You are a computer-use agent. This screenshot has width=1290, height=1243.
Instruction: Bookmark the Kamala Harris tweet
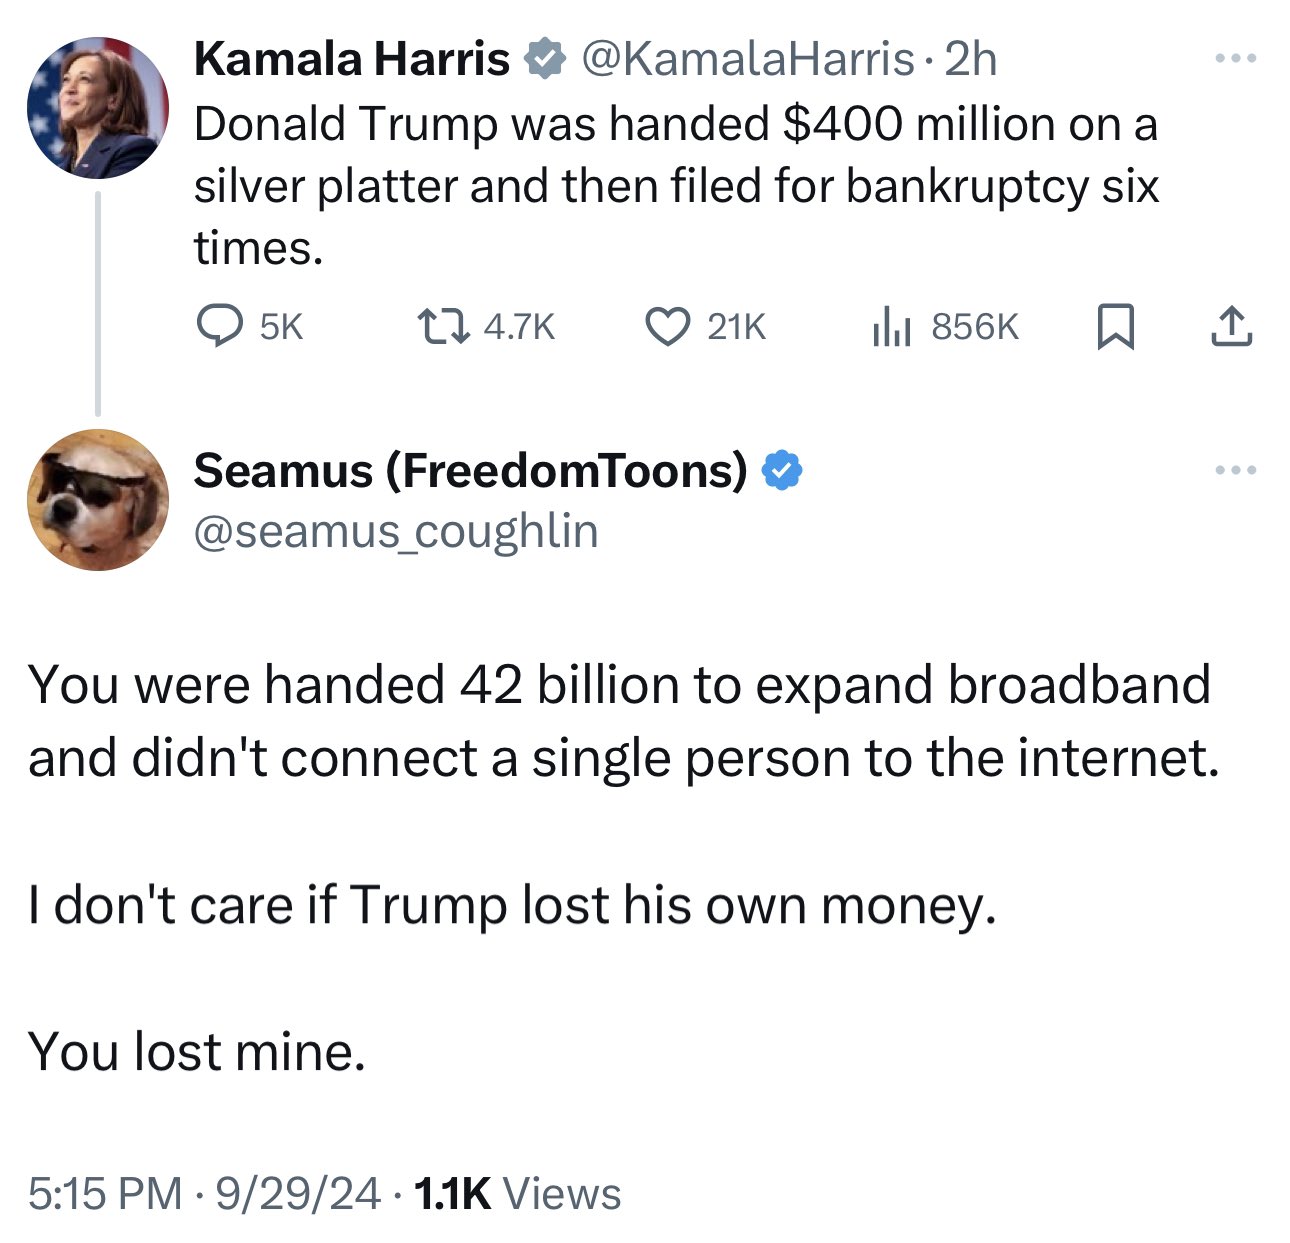(x=1115, y=327)
